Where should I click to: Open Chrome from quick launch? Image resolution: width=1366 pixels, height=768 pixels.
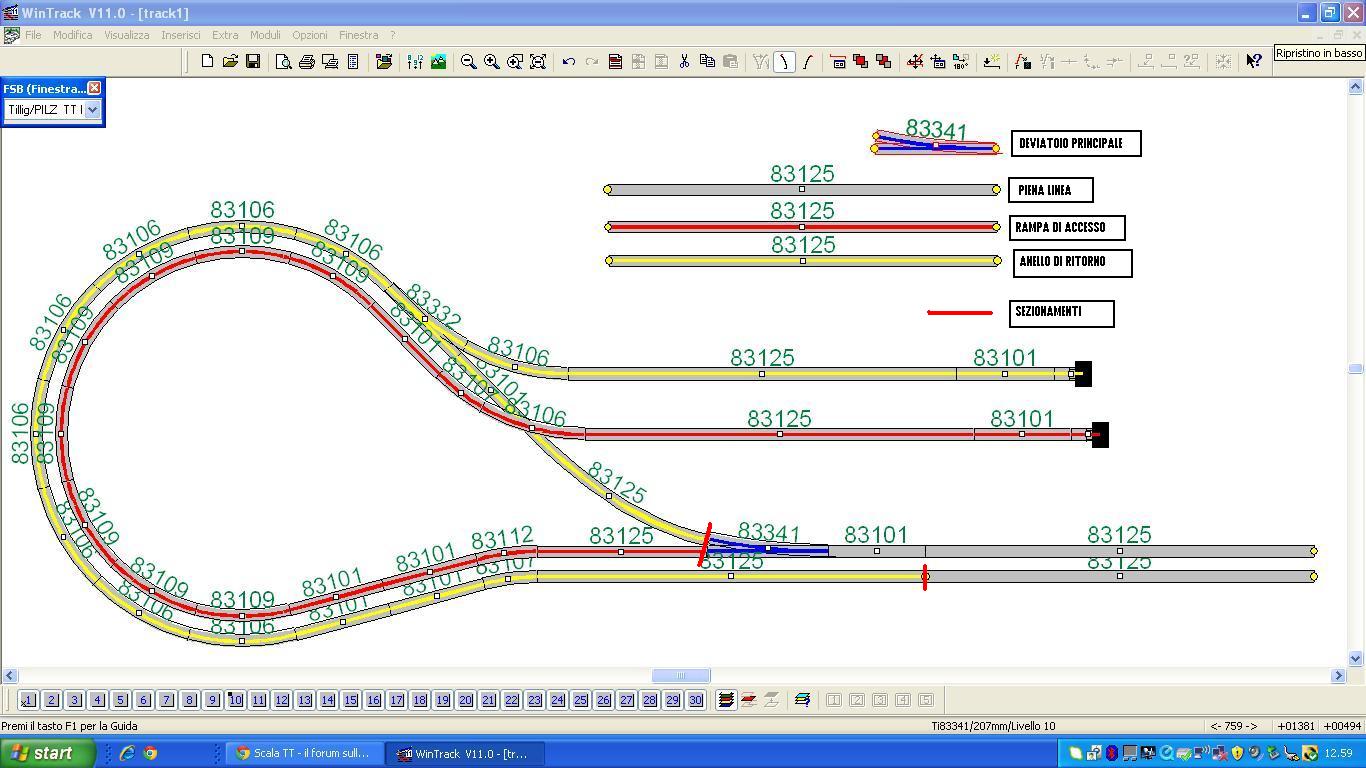150,753
